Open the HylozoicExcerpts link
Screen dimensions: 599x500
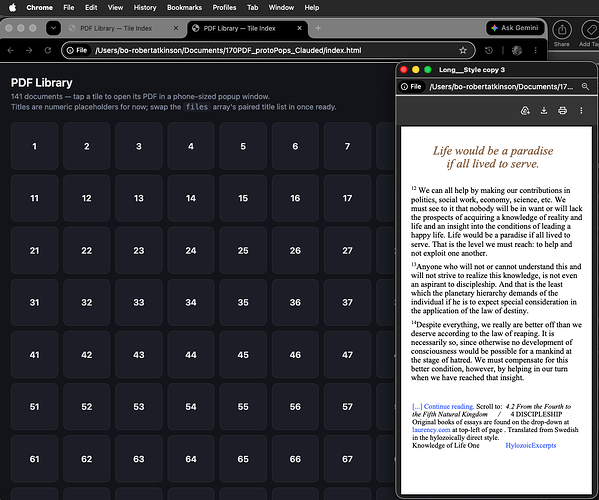tap(531, 445)
